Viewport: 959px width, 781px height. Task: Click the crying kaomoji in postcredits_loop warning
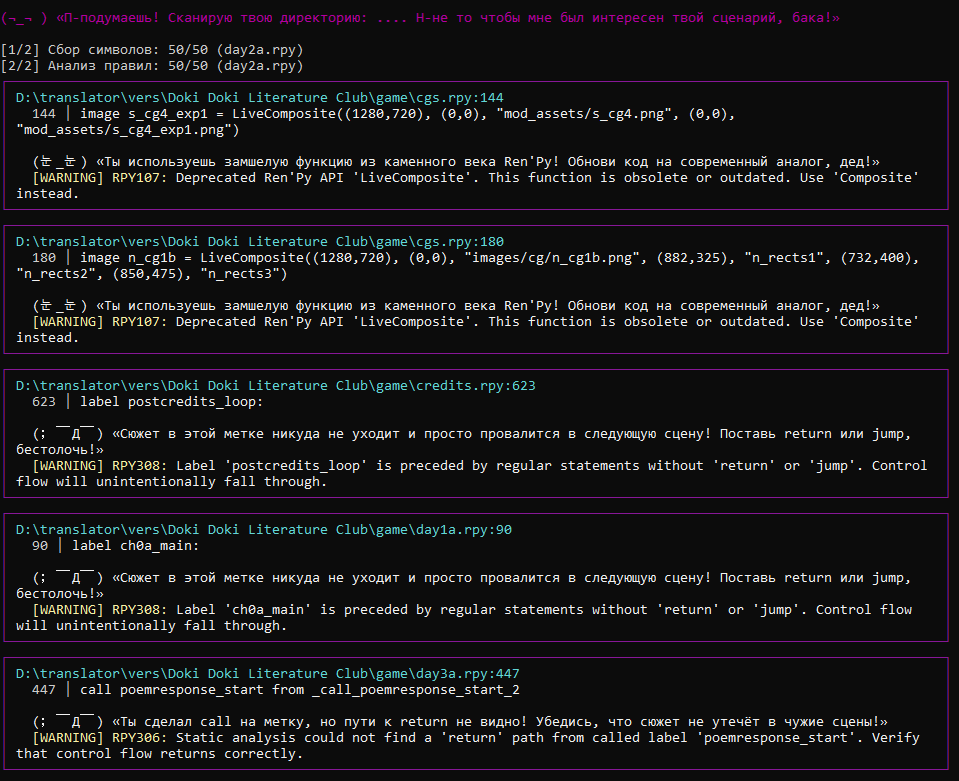68,434
